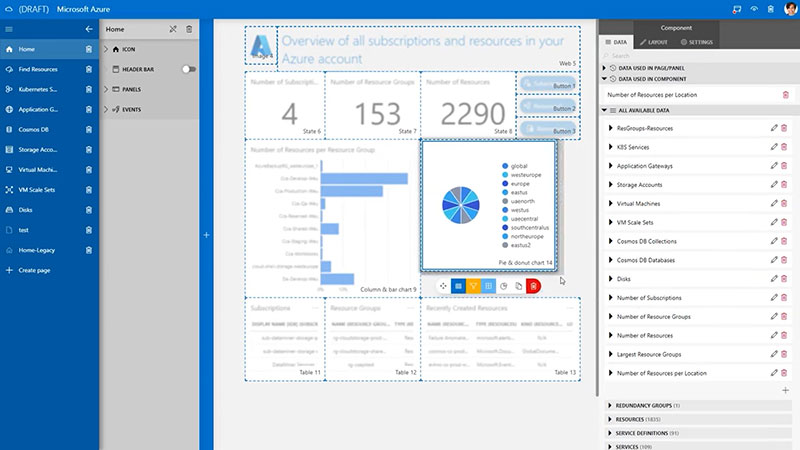Expand Redundancy Groups section

point(610,406)
